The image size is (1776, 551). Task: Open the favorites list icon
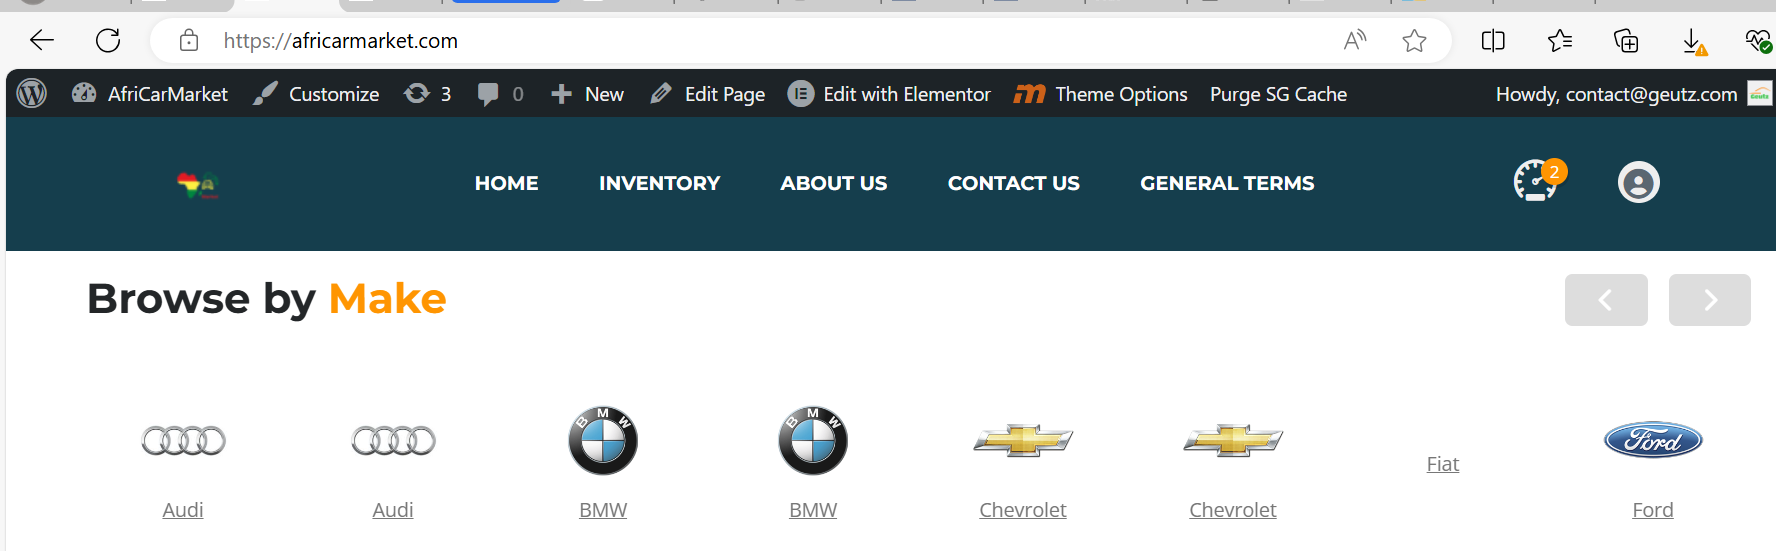pos(1560,40)
